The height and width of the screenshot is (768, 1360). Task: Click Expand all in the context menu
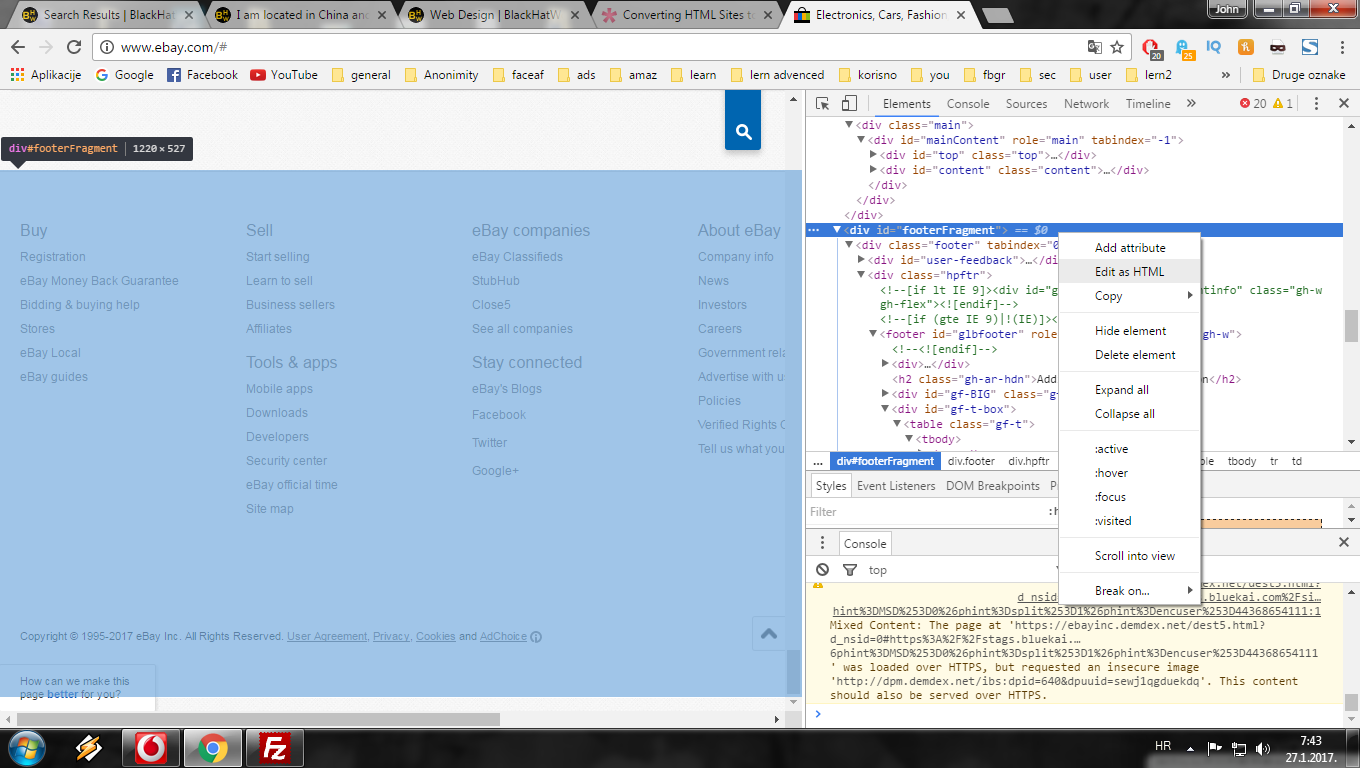[1129, 390]
